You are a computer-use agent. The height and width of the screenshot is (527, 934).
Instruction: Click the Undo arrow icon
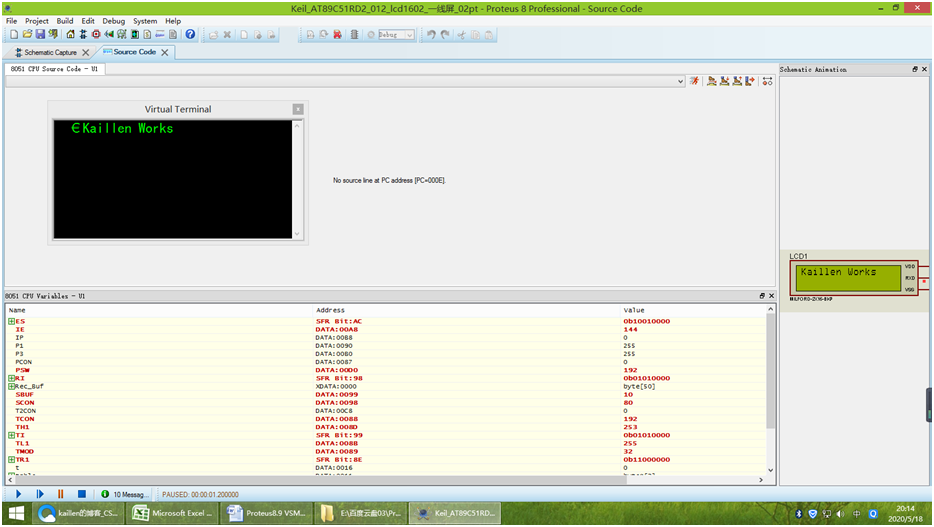pyautogui.click(x=431, y=35)
